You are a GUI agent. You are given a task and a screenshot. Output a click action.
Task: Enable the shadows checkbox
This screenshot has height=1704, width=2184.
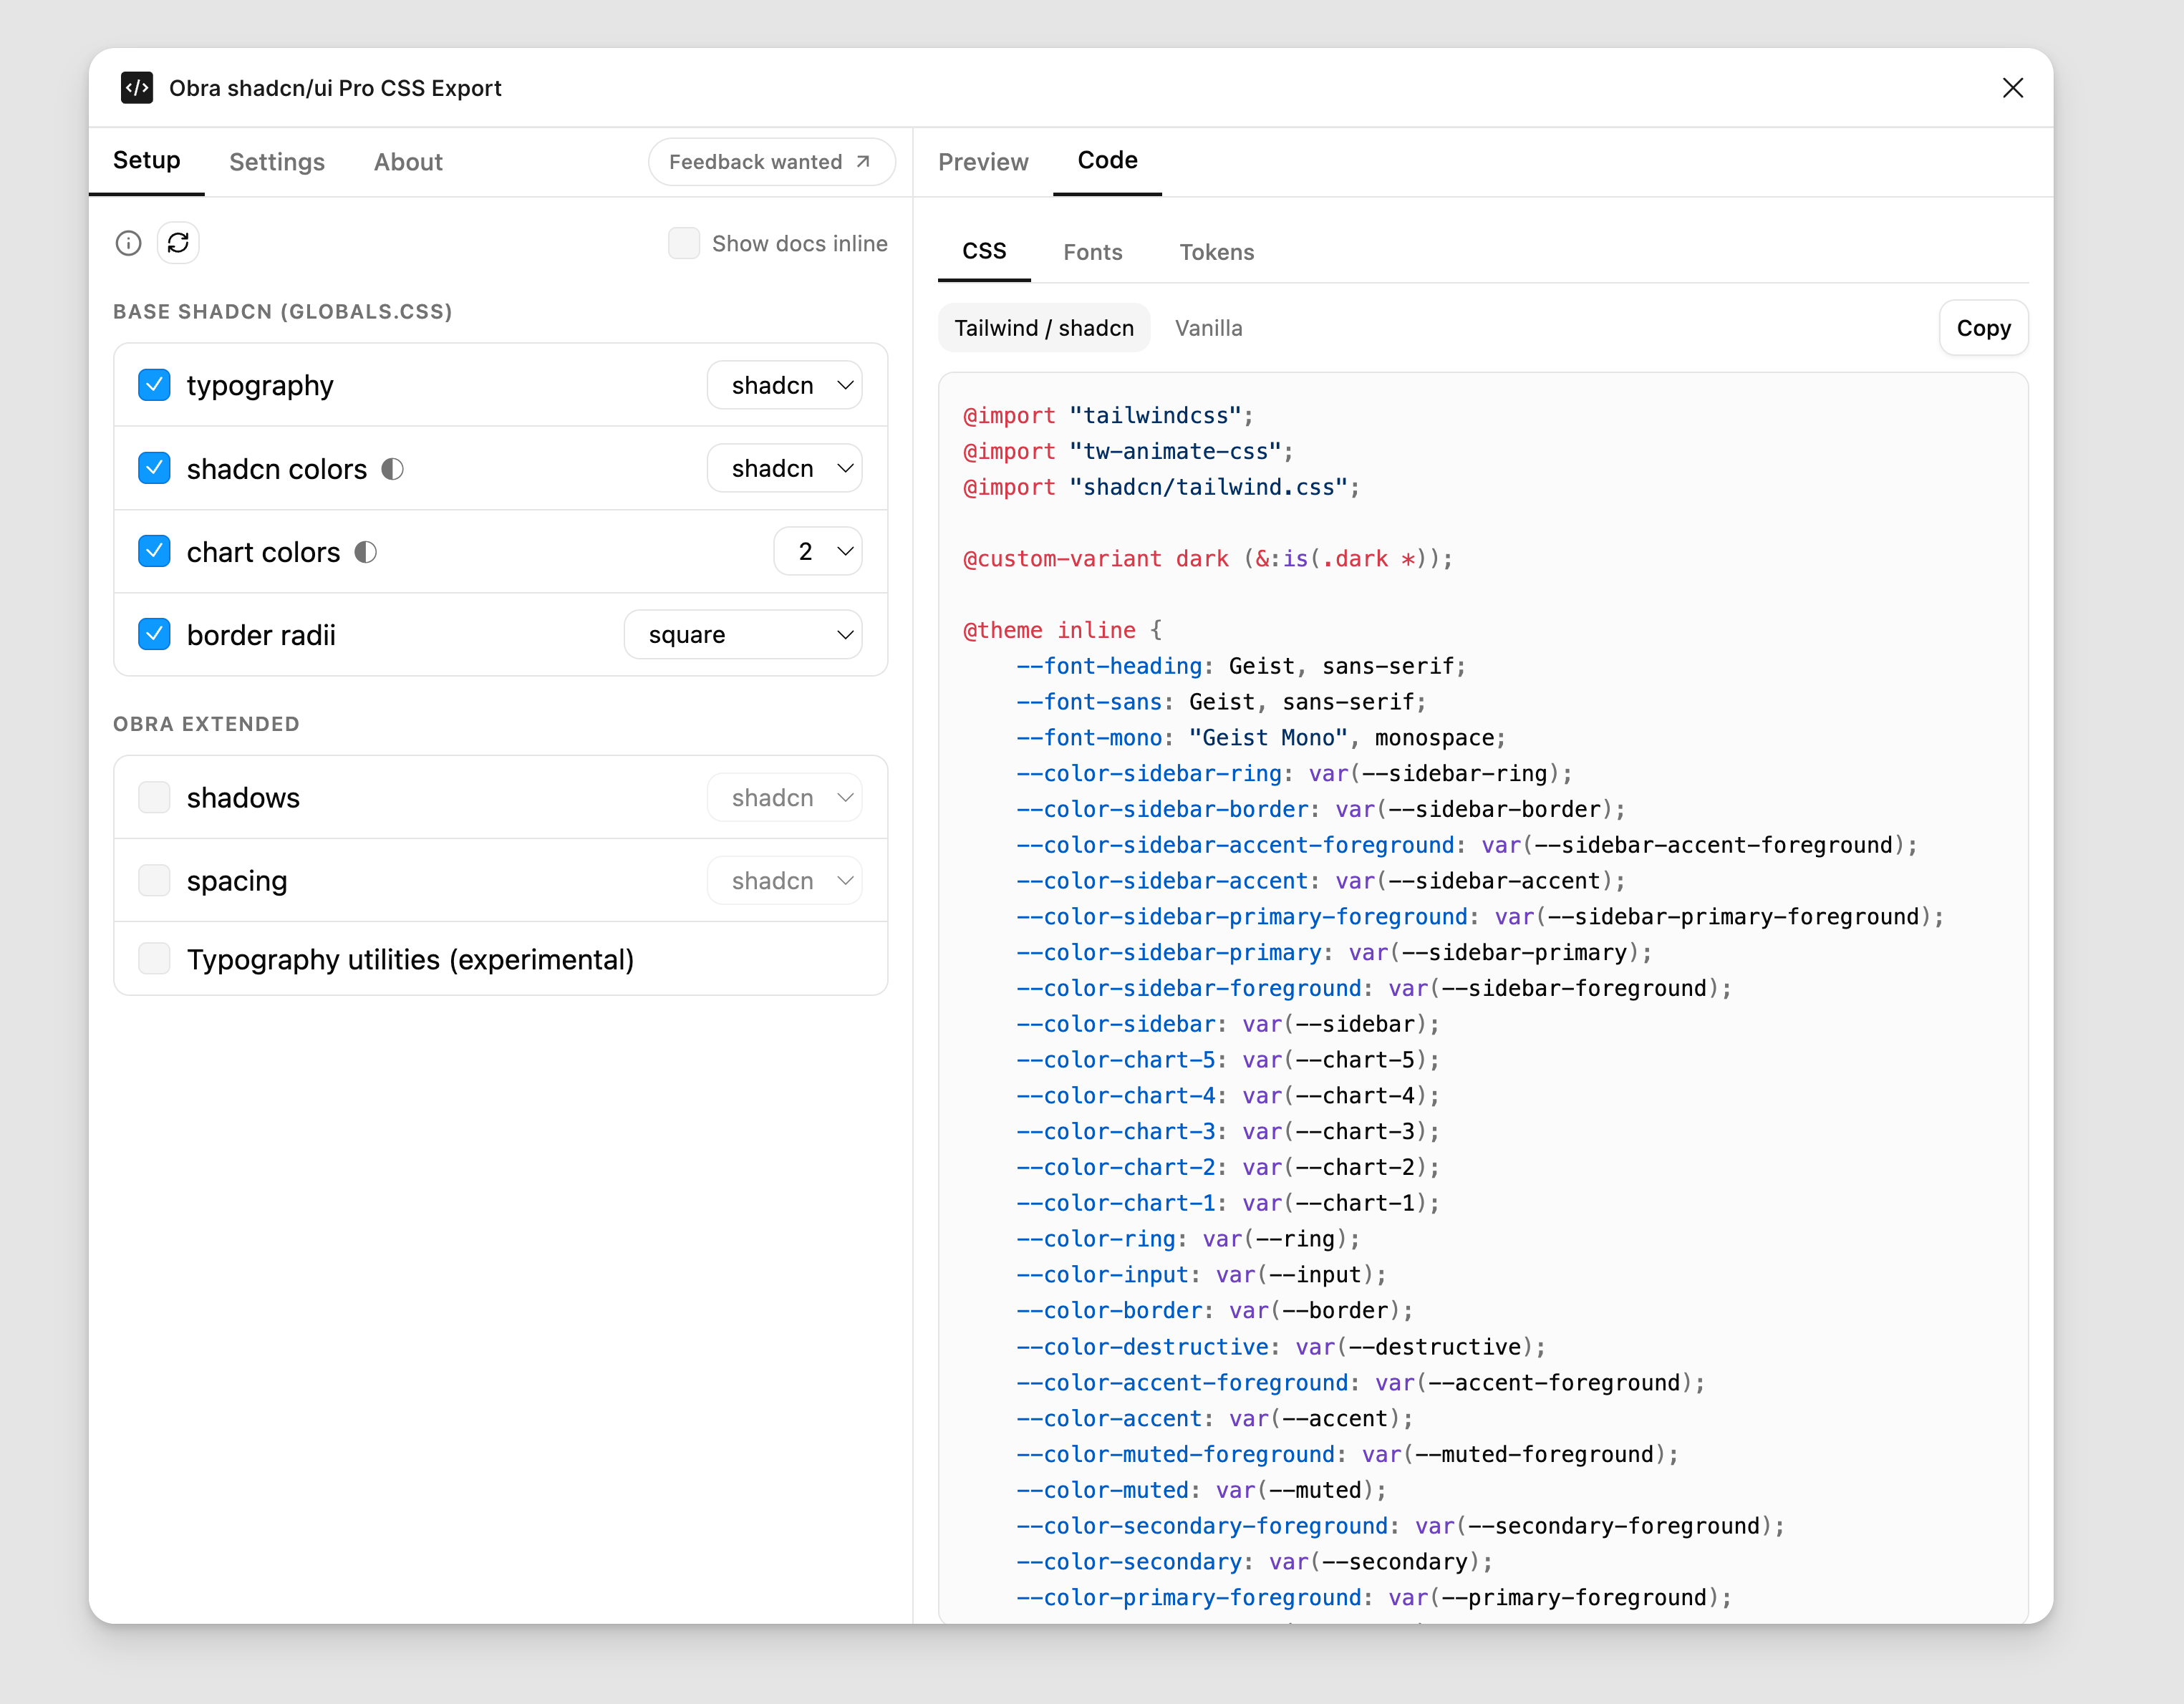coord(154,797)
